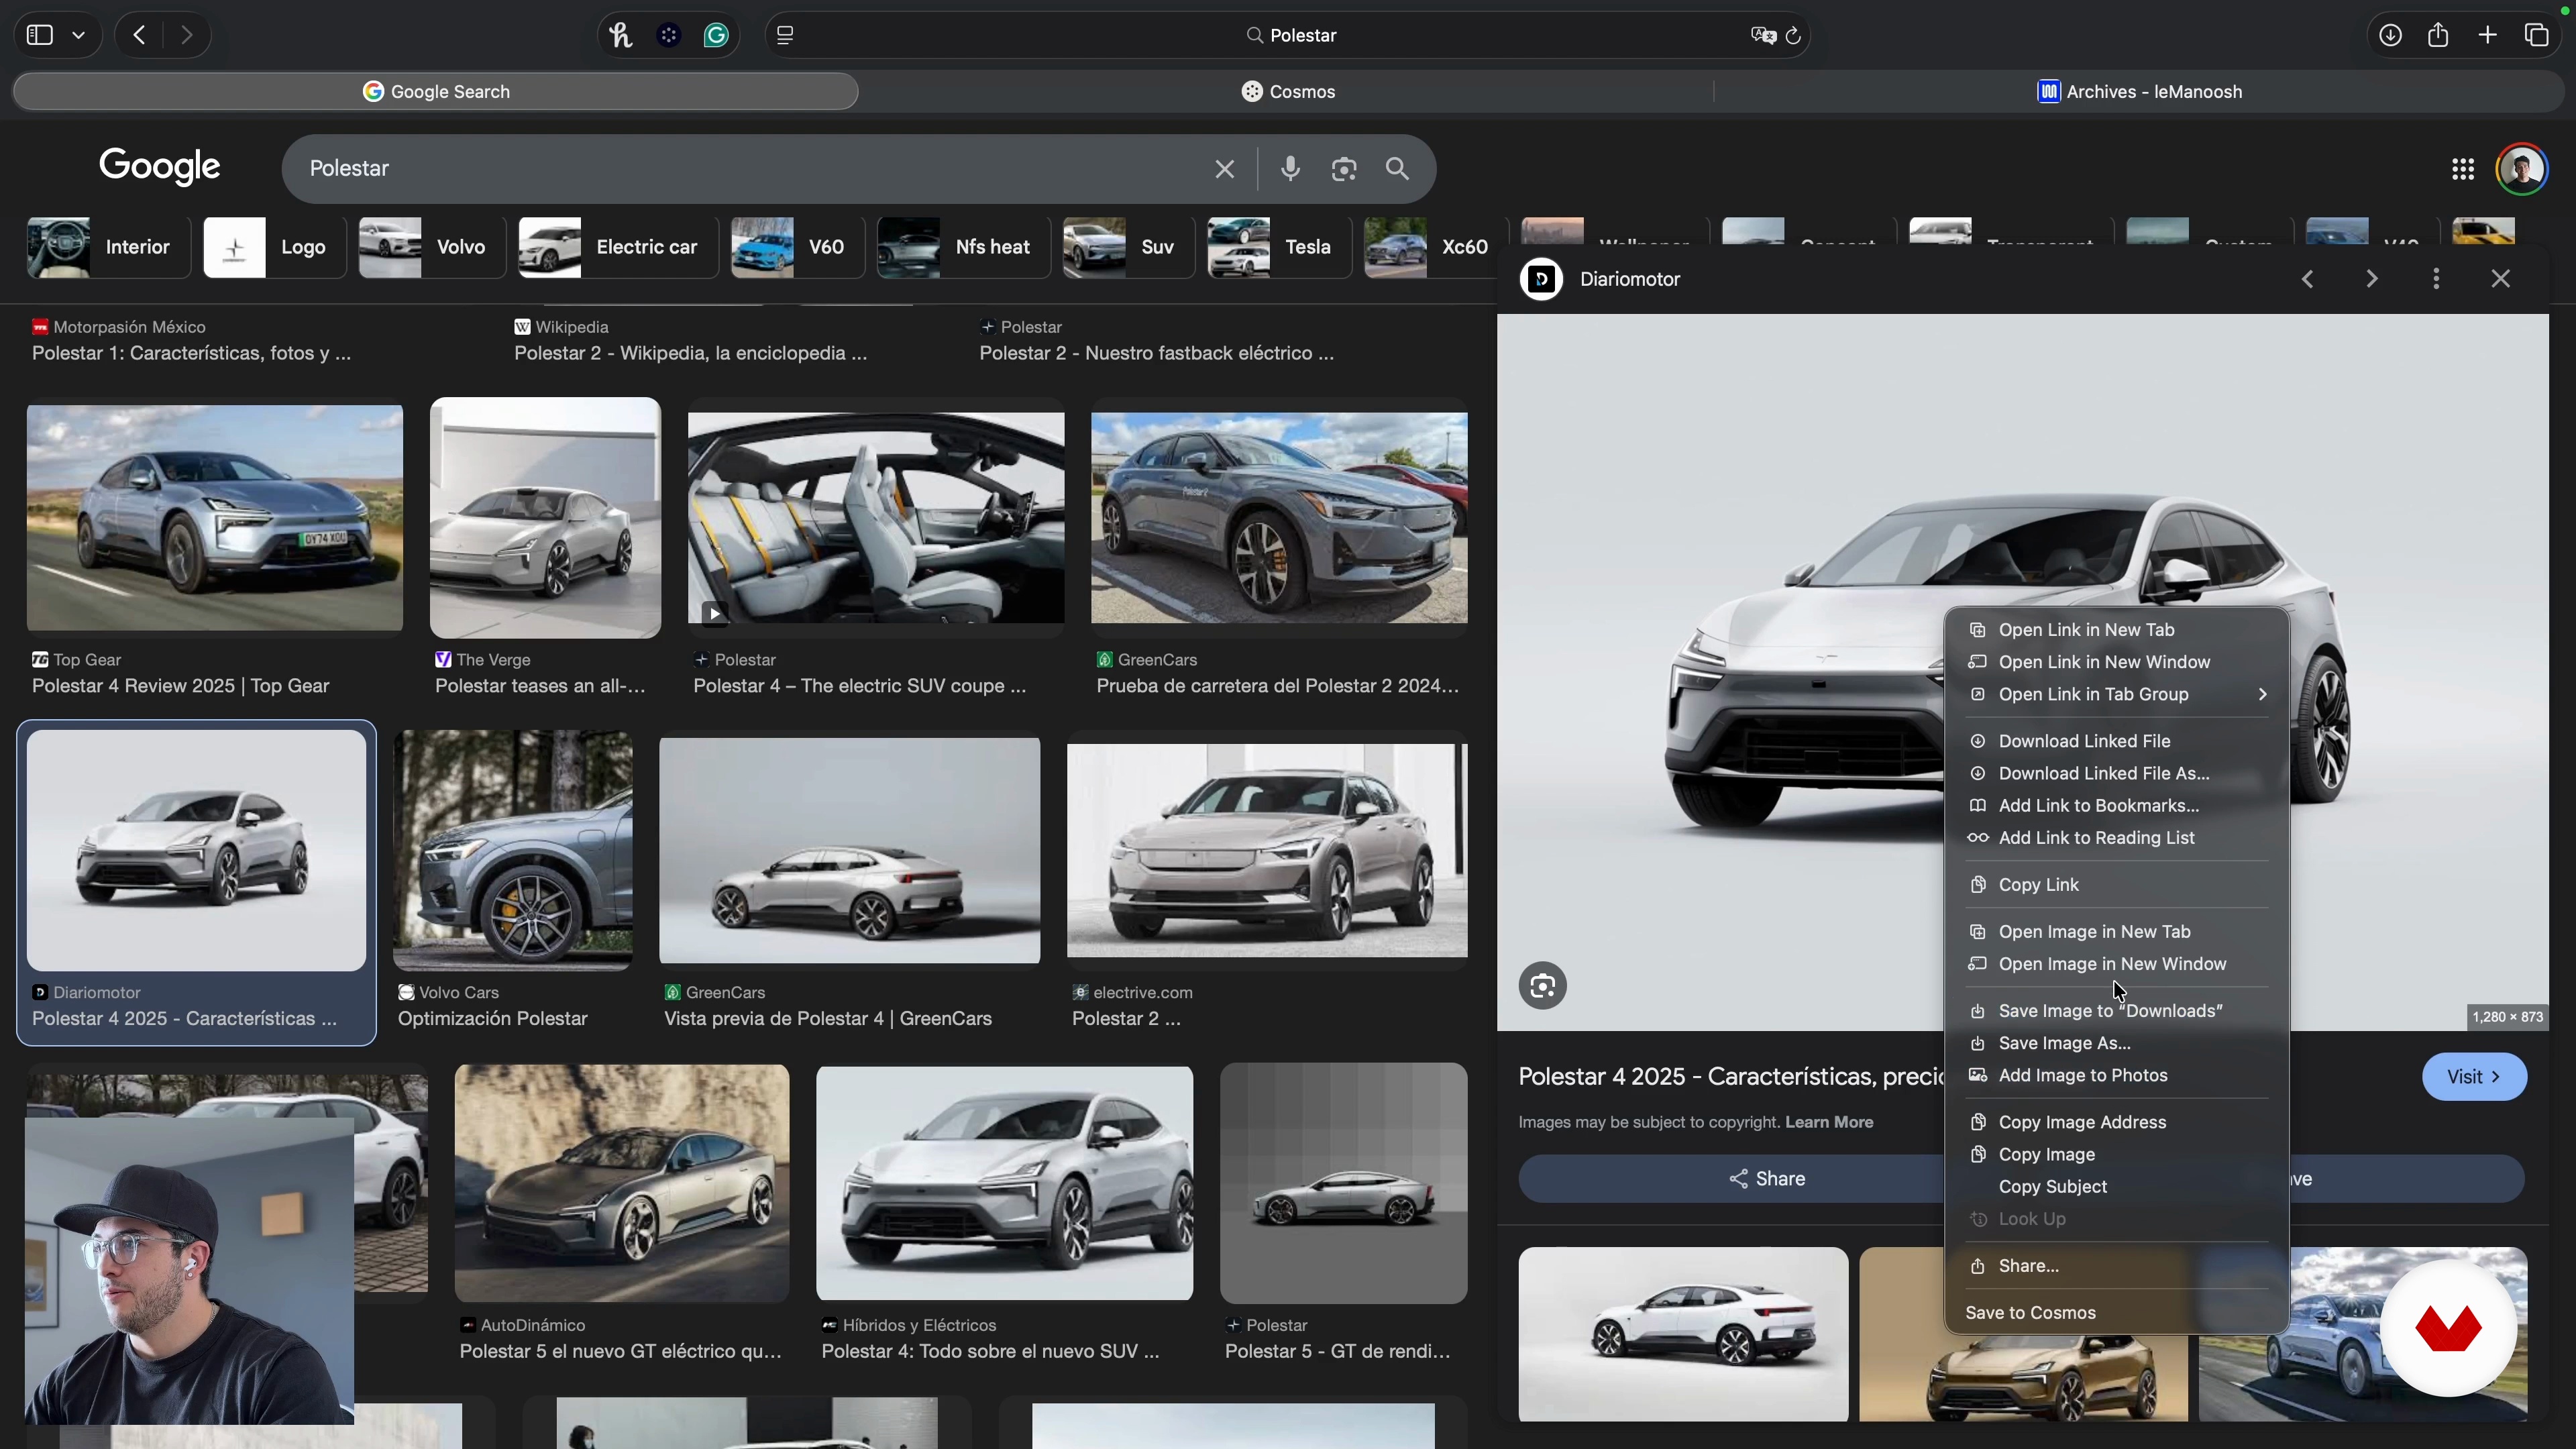Search inside the image with the Lens icon on preview
Viewport: 2576px width, 1449px height.
click(x=1543, y=986)
